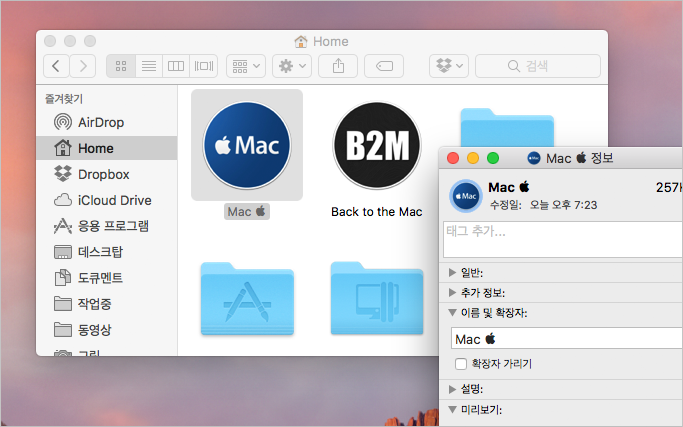The width and height of the screenshot is (683, 427).
Task: Select the blue Mac circle icon file
Action: 247,145
